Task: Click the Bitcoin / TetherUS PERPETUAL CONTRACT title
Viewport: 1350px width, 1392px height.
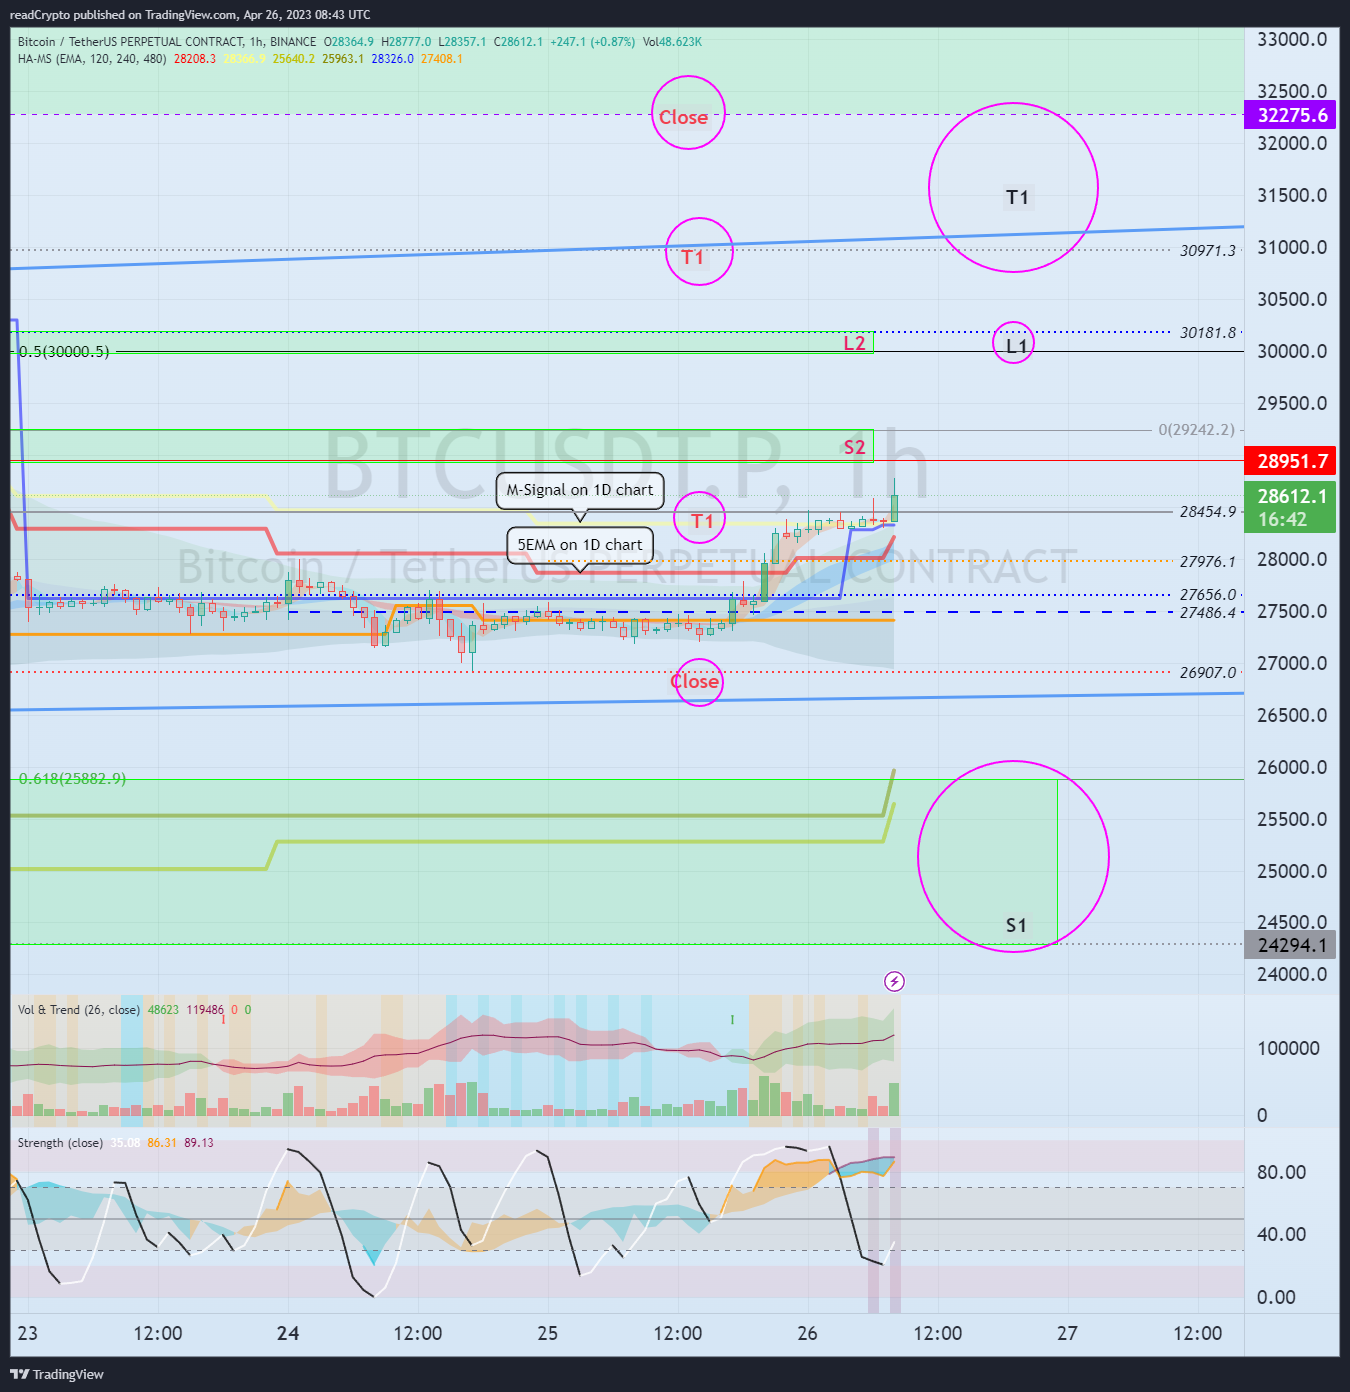Action: pyautogui.click(x=131, y=42)
